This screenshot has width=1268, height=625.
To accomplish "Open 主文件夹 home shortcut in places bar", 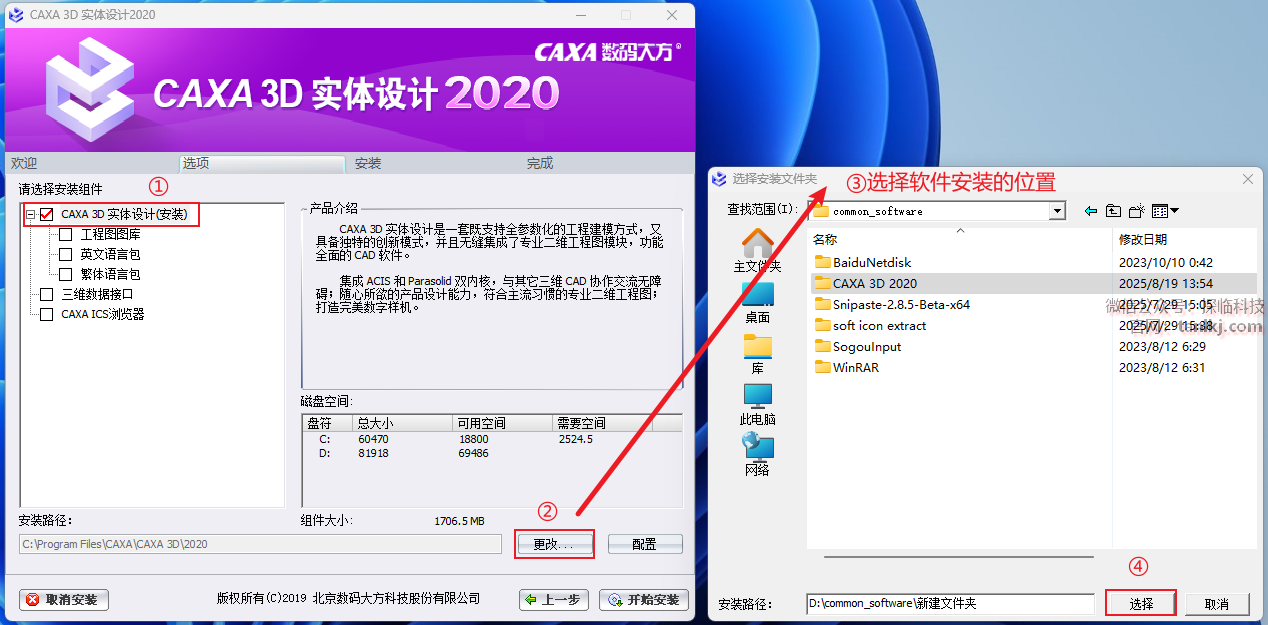I will (x=757, y=251).
